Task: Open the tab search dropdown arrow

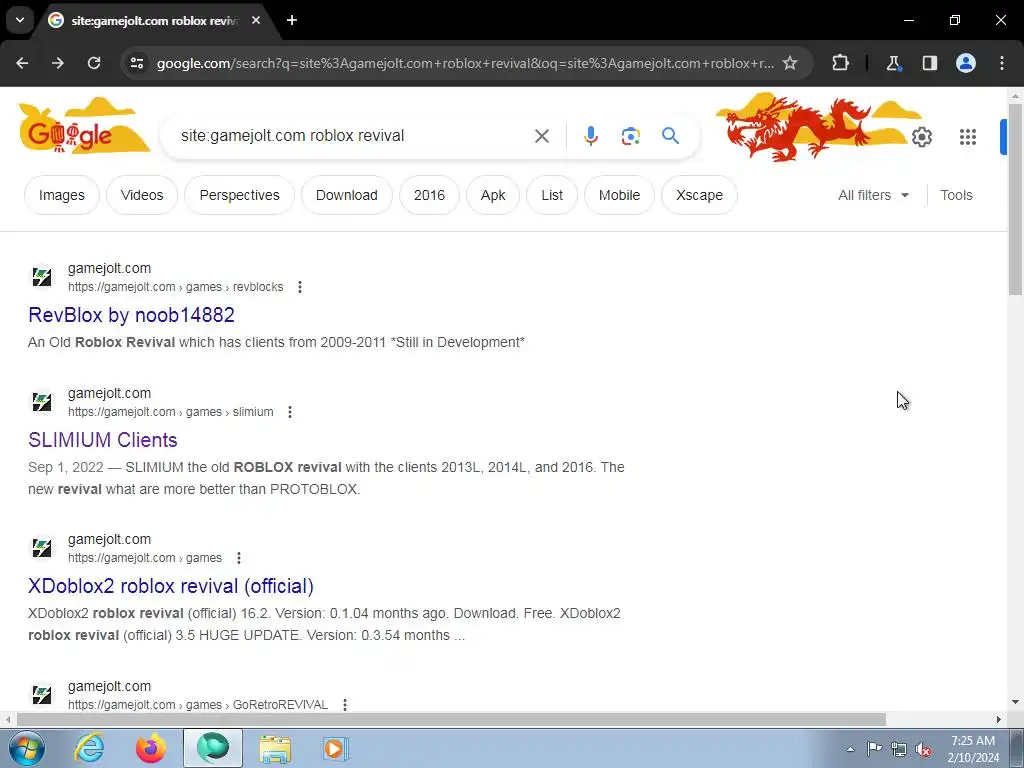Action: point(20,20)
